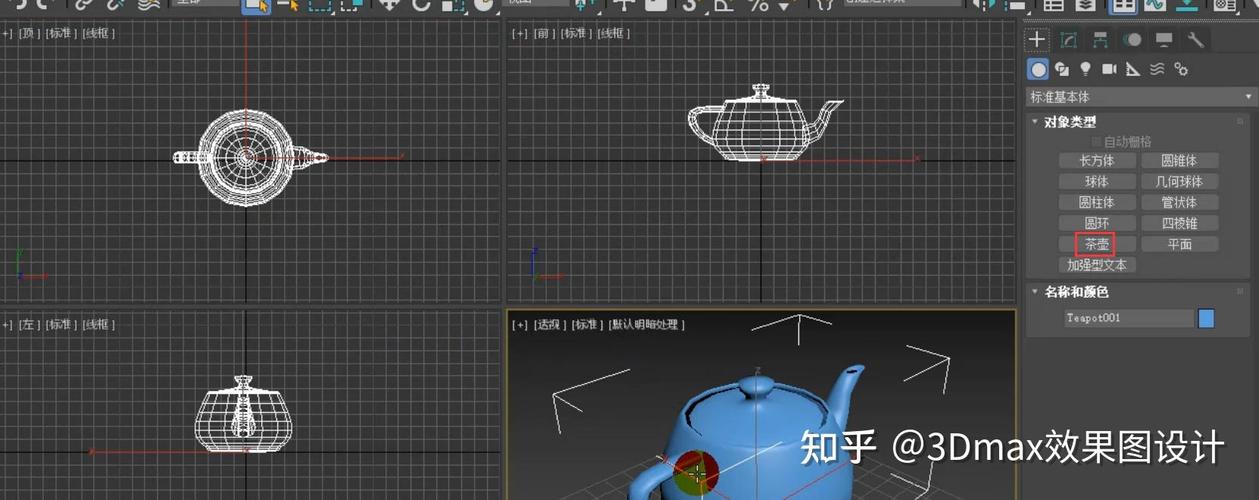Open [线框] shading menu in left viewport
Screen dimensions: 1259x500
(99, 324)
